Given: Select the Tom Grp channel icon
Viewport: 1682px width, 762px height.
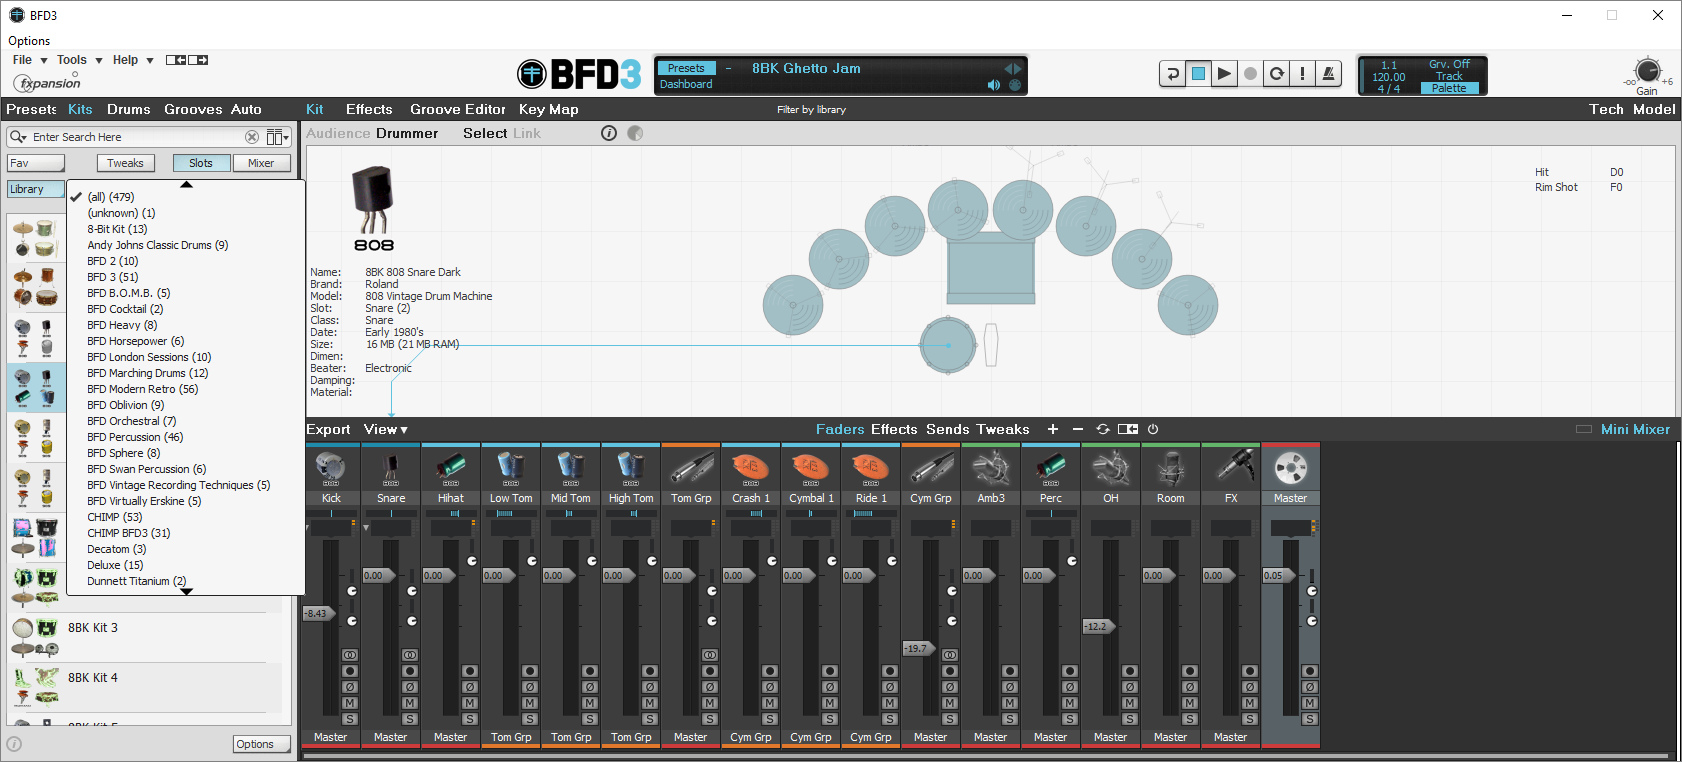Looking at the screenshot, I should pyautogui.click(x=691, y=468).
